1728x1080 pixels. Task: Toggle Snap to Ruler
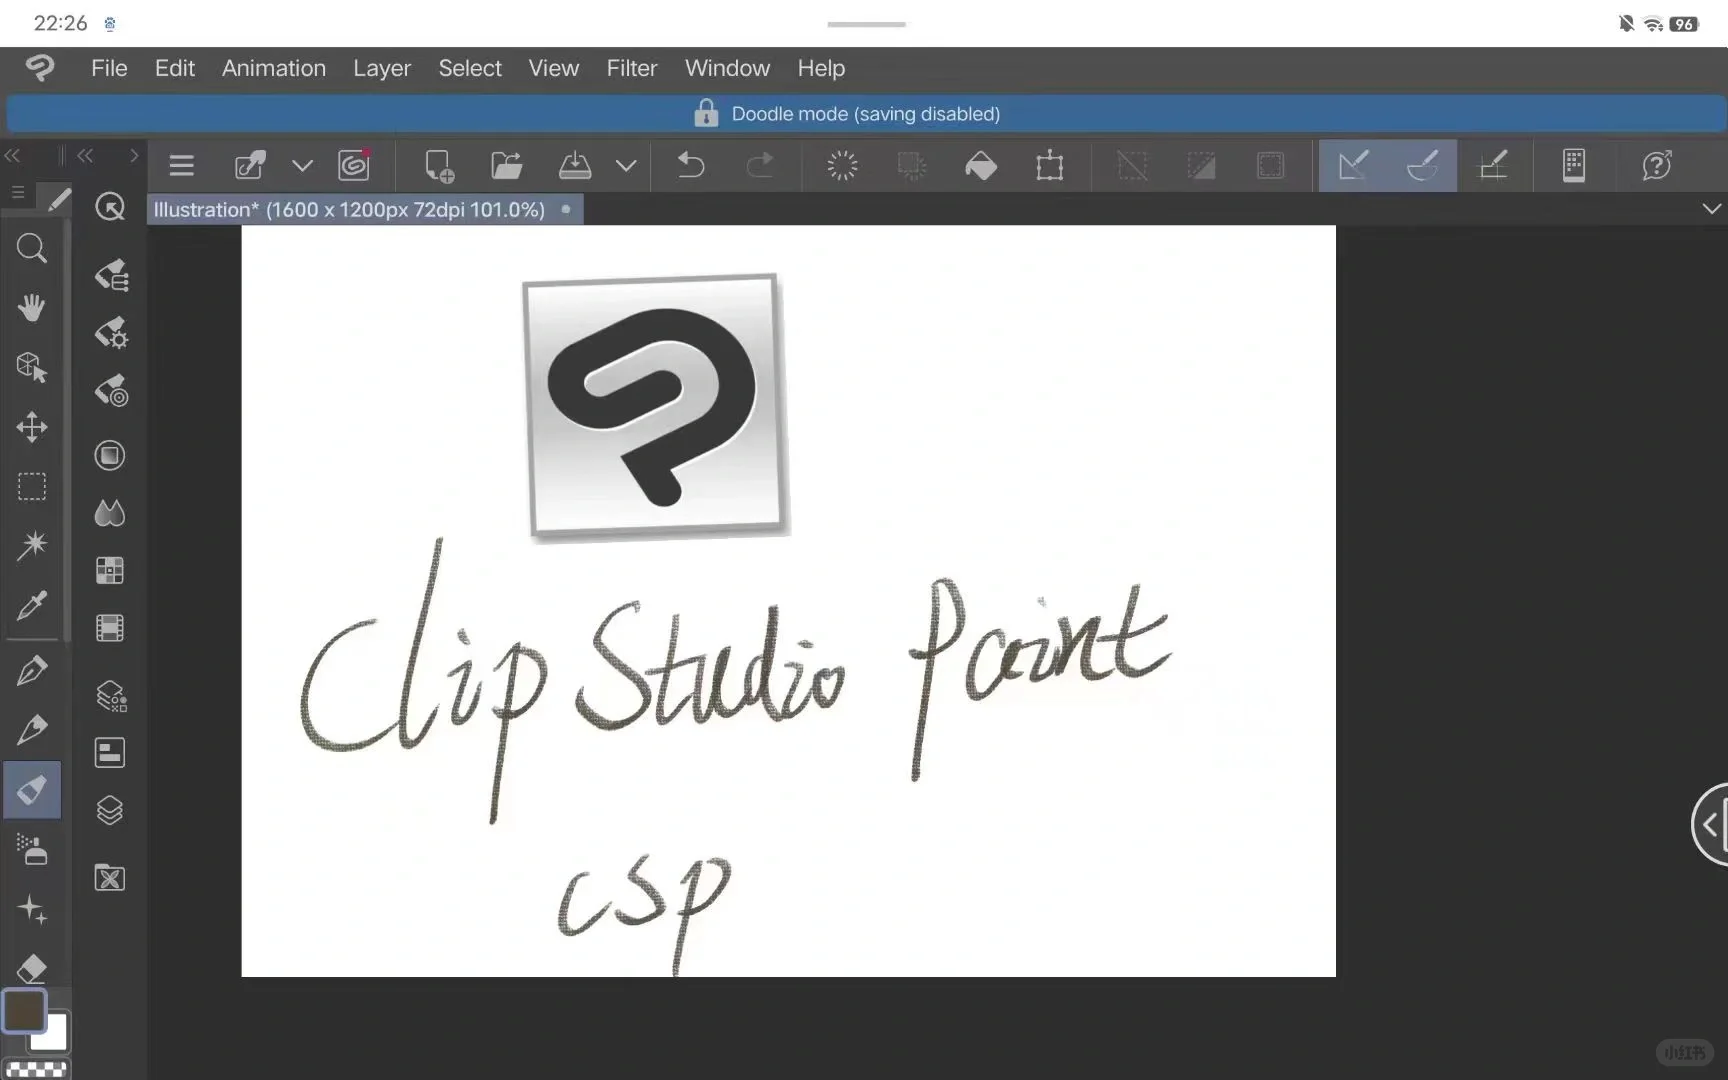1353,165
